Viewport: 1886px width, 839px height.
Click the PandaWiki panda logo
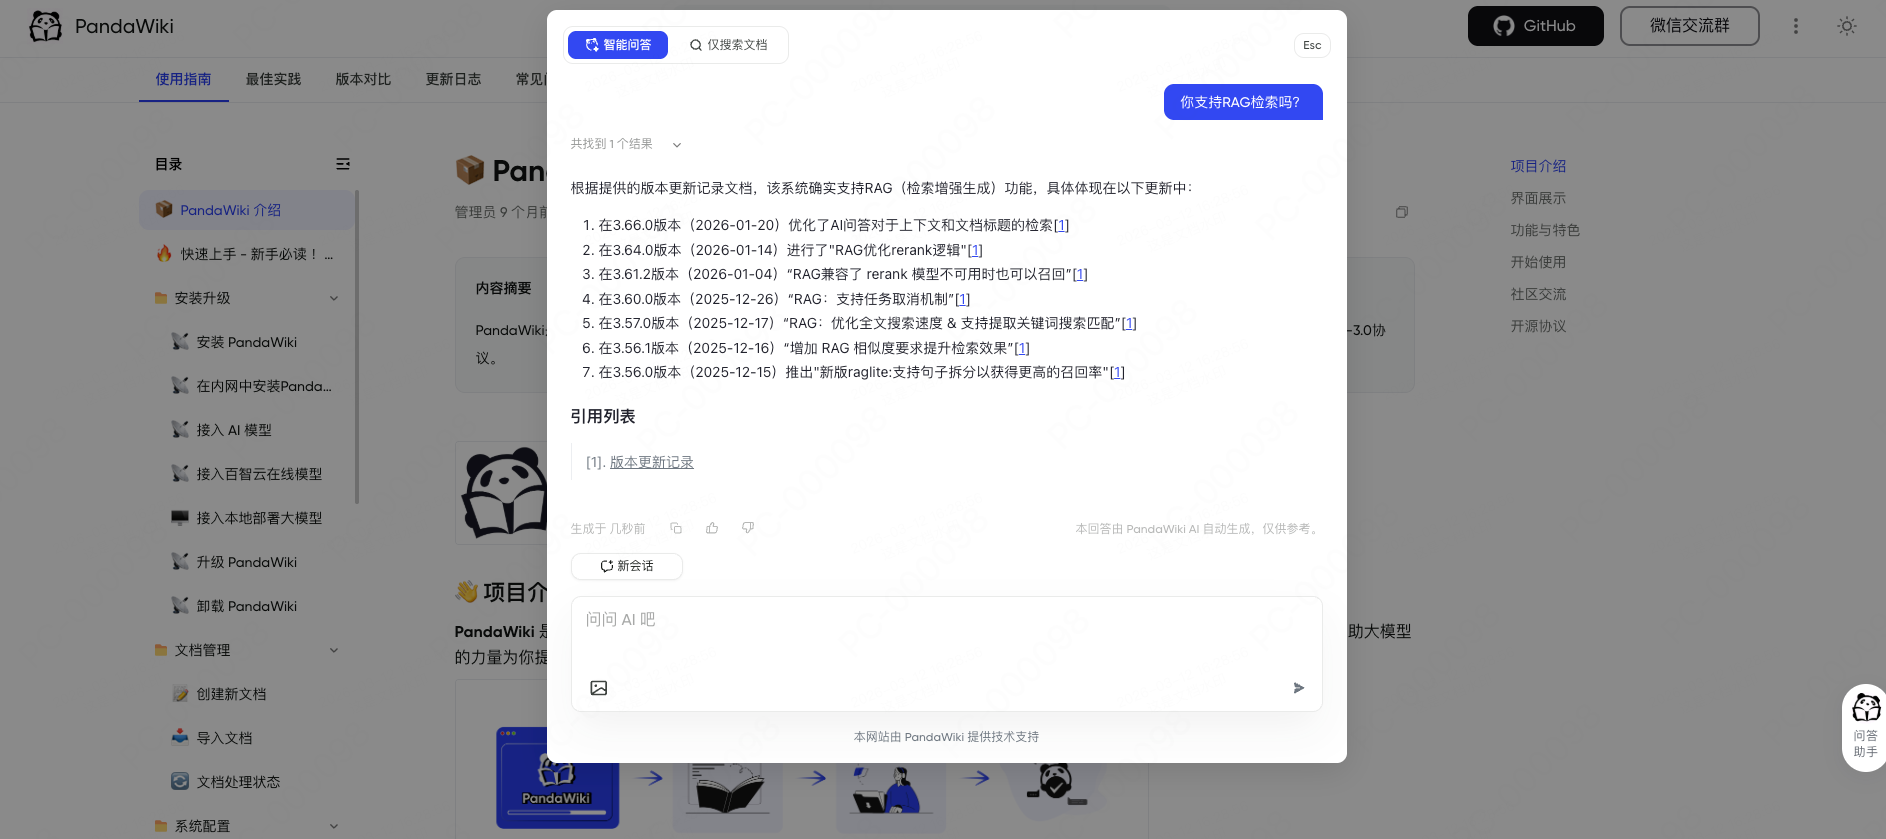[46, 26]
